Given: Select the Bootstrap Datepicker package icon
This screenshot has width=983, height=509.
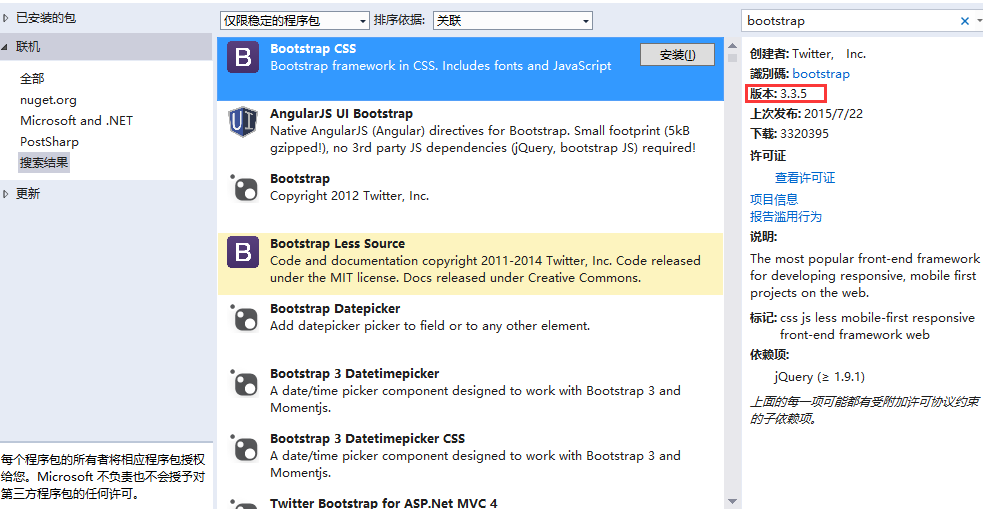Looking at the screenshot, I should click(243, 318).
